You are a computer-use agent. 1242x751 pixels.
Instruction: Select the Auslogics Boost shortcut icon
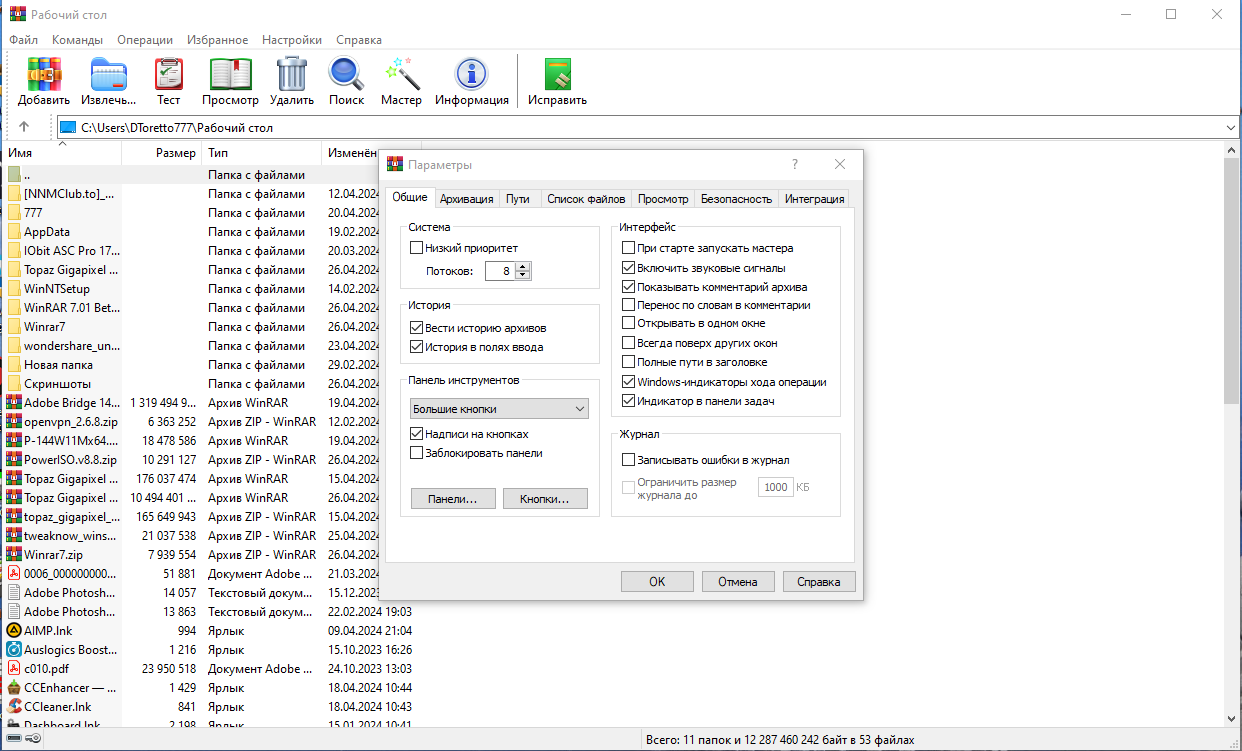14,650
